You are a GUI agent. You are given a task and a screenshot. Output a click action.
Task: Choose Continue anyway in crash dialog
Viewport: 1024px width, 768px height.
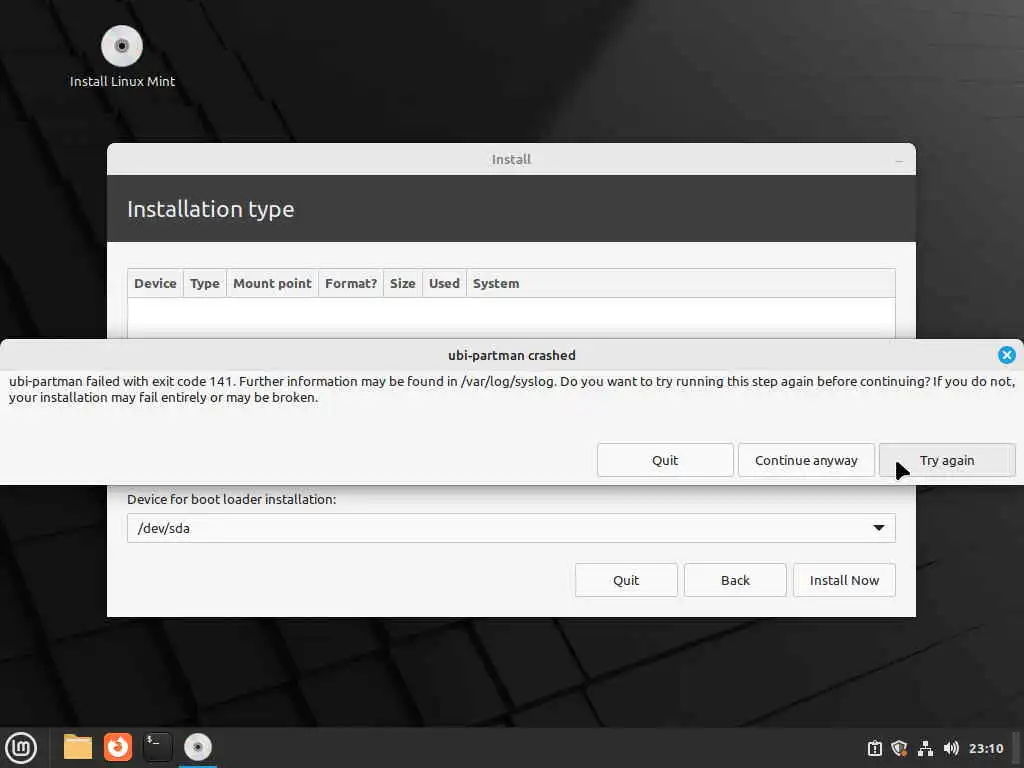806,460
